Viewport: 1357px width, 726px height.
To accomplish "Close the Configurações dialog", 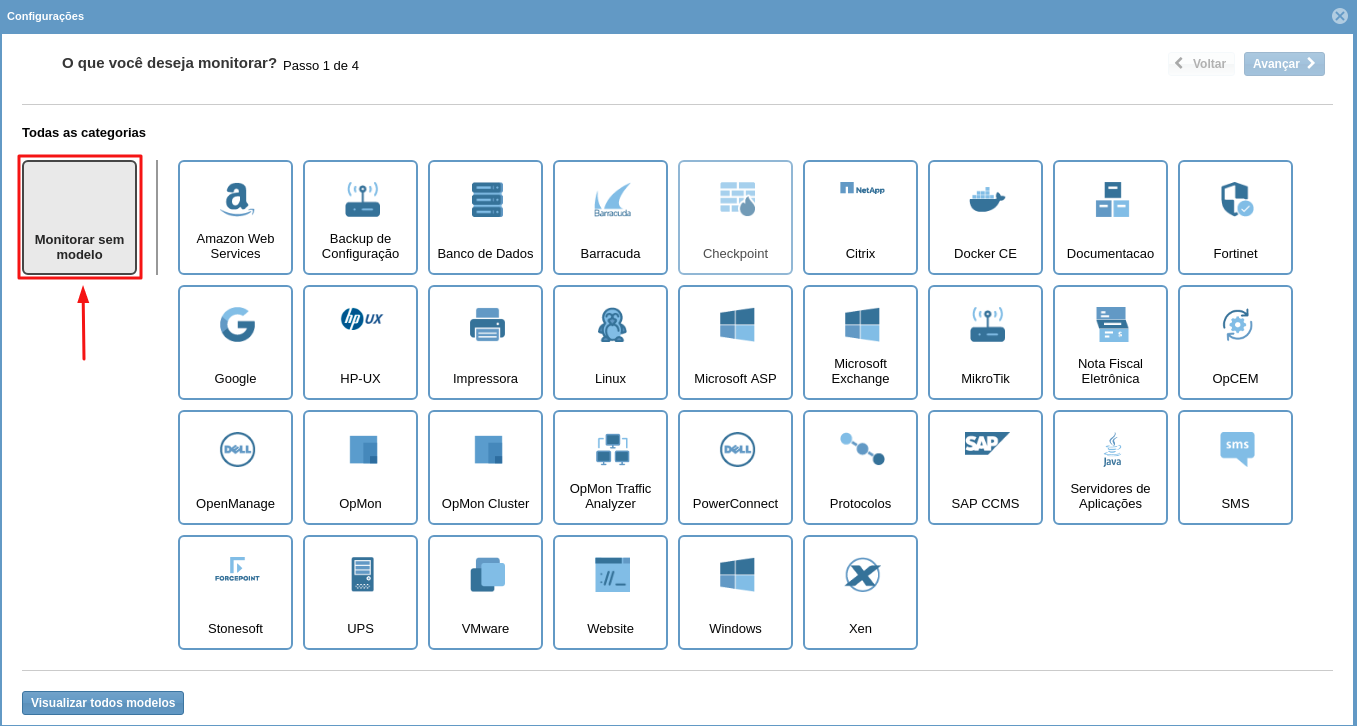I will coord(1340,16).
